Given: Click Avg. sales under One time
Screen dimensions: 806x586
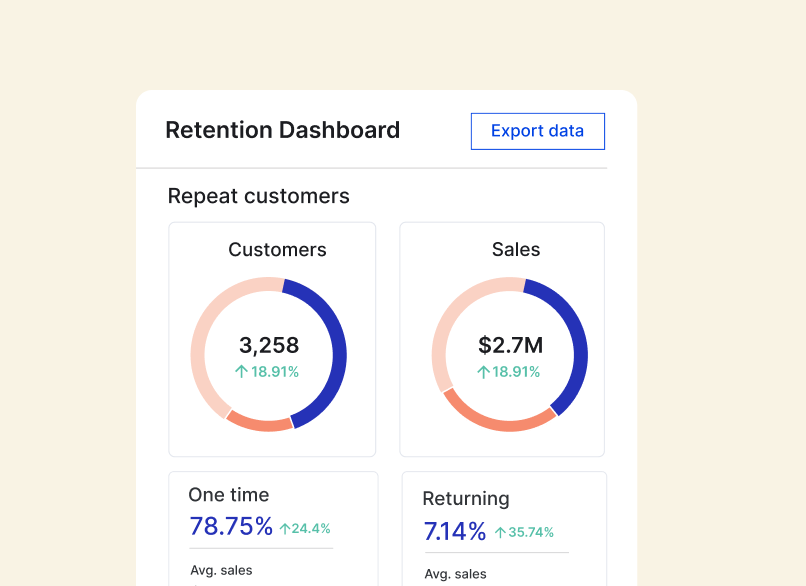Looking at the screenshot, I should [221, 570].
